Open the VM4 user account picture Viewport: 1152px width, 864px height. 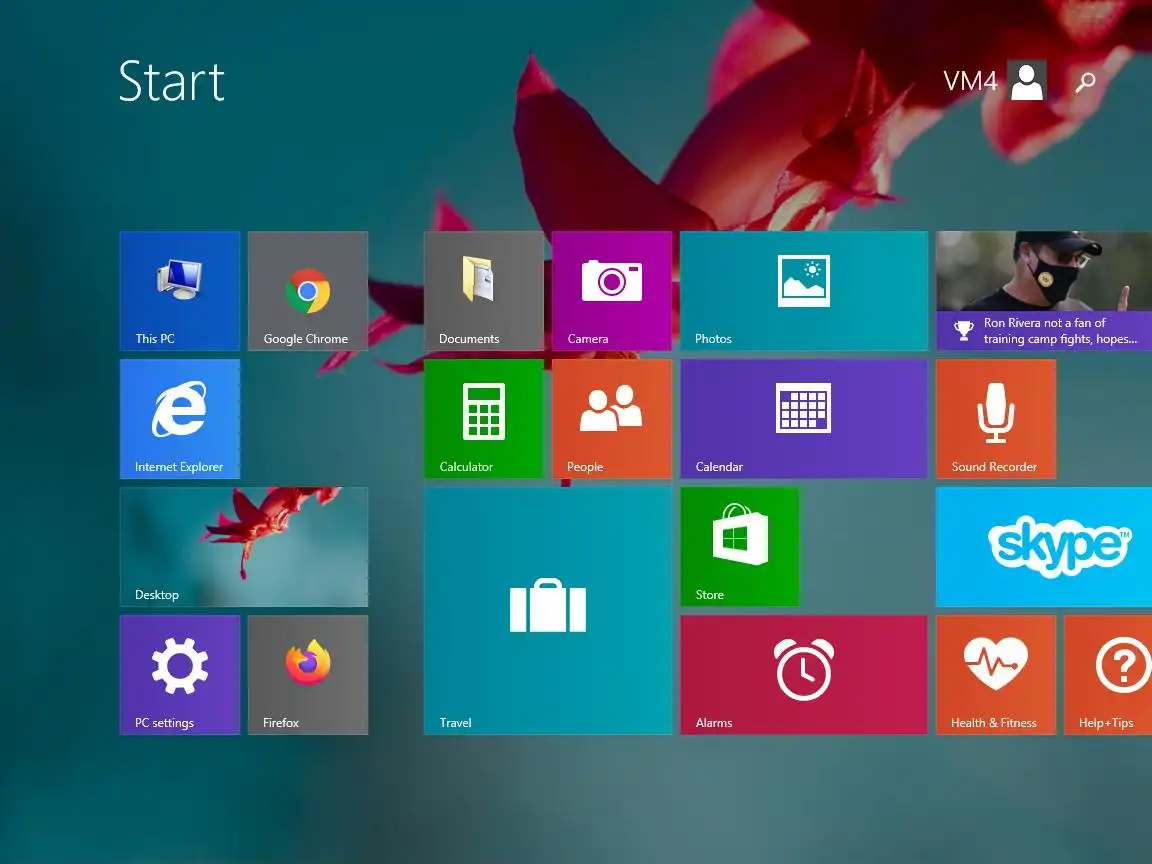click(x=1027, y=80)
